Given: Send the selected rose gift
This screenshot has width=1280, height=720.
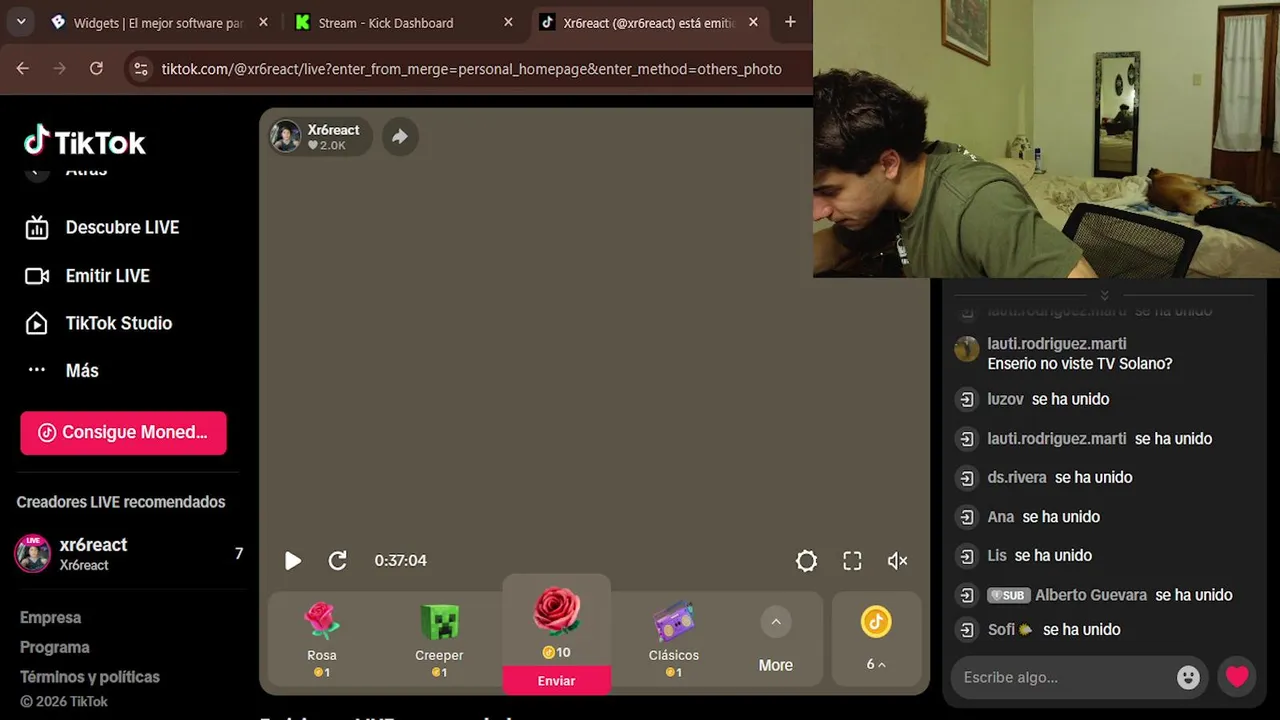Looking at the screenshot, I should (x=557, y=680).
